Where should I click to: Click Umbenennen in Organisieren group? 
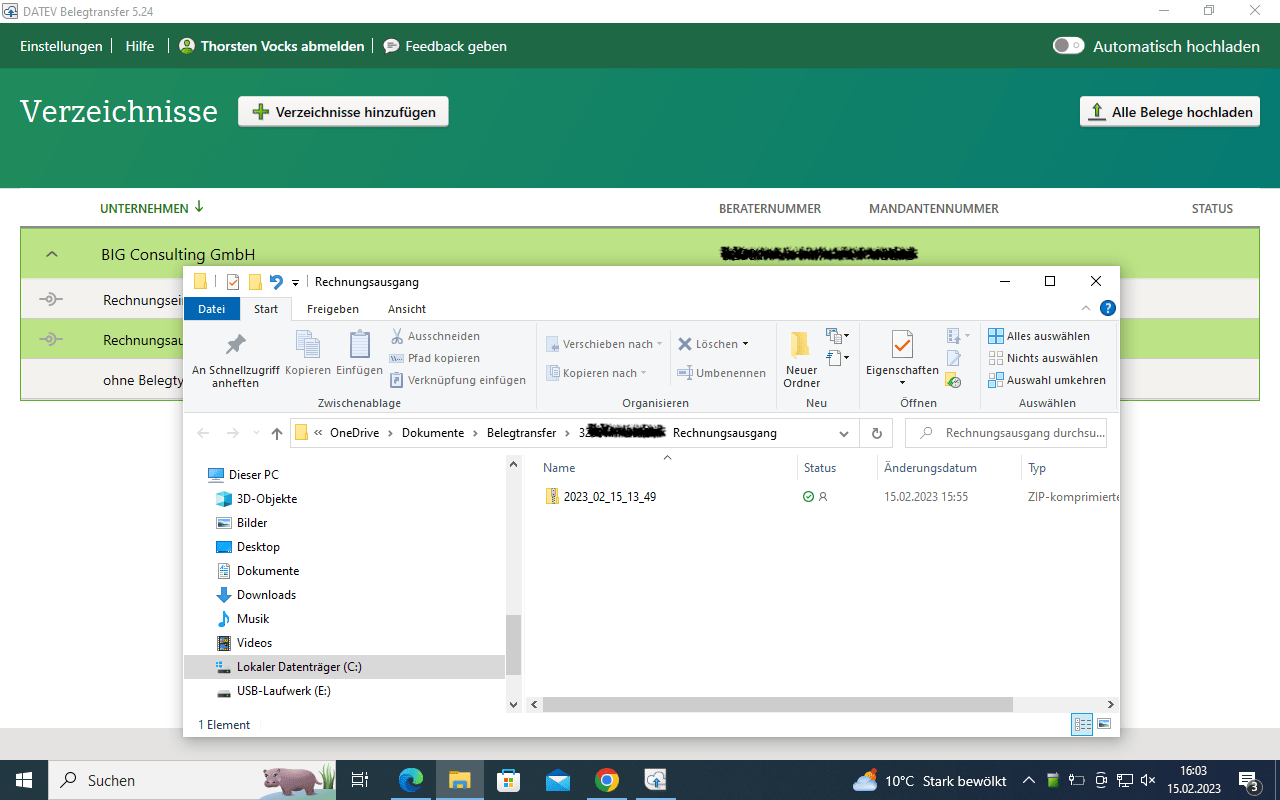coord(722,373)
